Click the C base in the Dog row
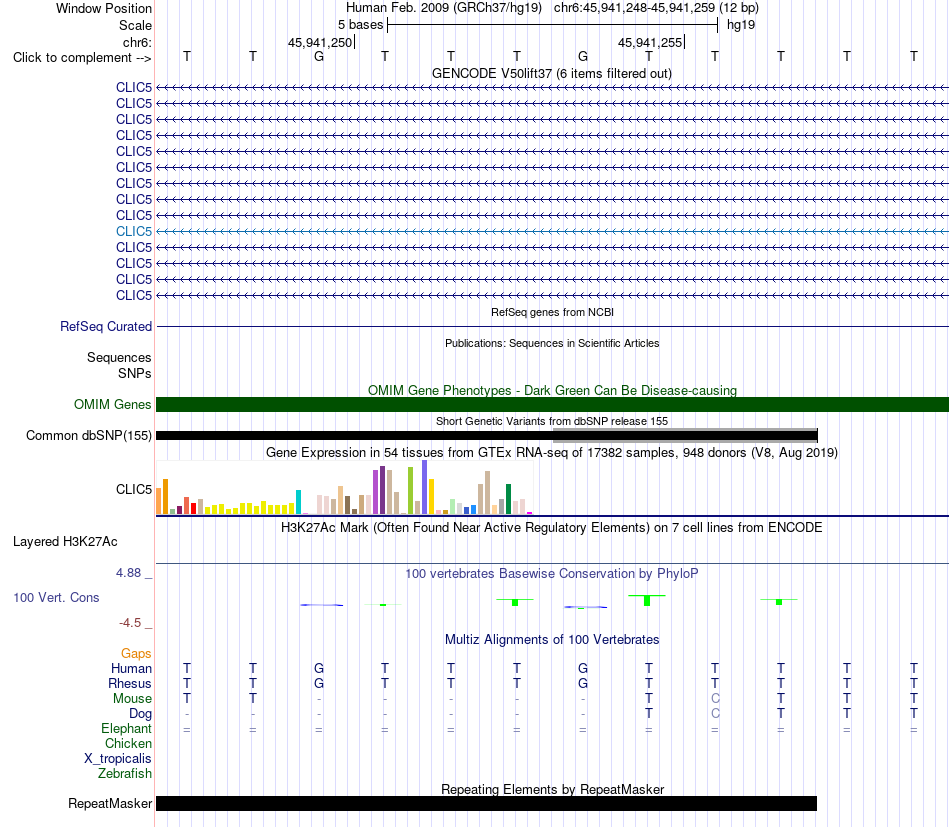This screenshot has height=827, width=950. (x=715, y=714)
